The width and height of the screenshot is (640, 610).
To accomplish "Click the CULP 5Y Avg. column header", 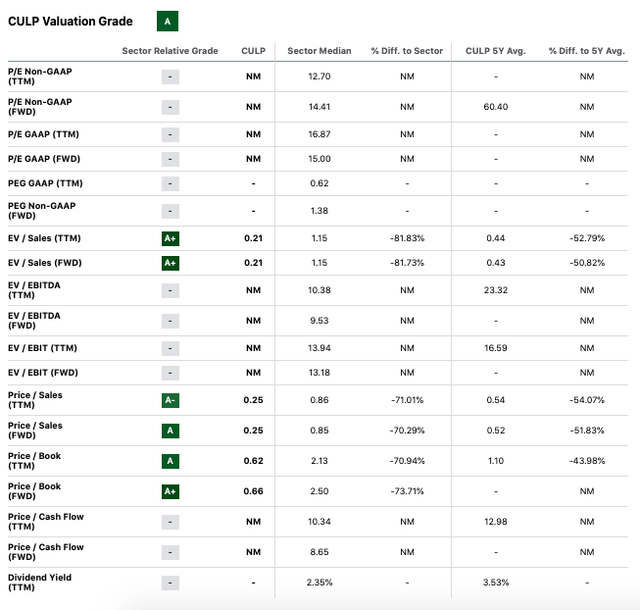I will 496,51.
